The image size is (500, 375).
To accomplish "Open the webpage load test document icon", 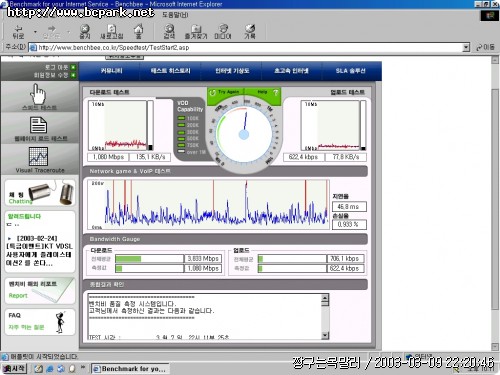I will click(39, 125).
